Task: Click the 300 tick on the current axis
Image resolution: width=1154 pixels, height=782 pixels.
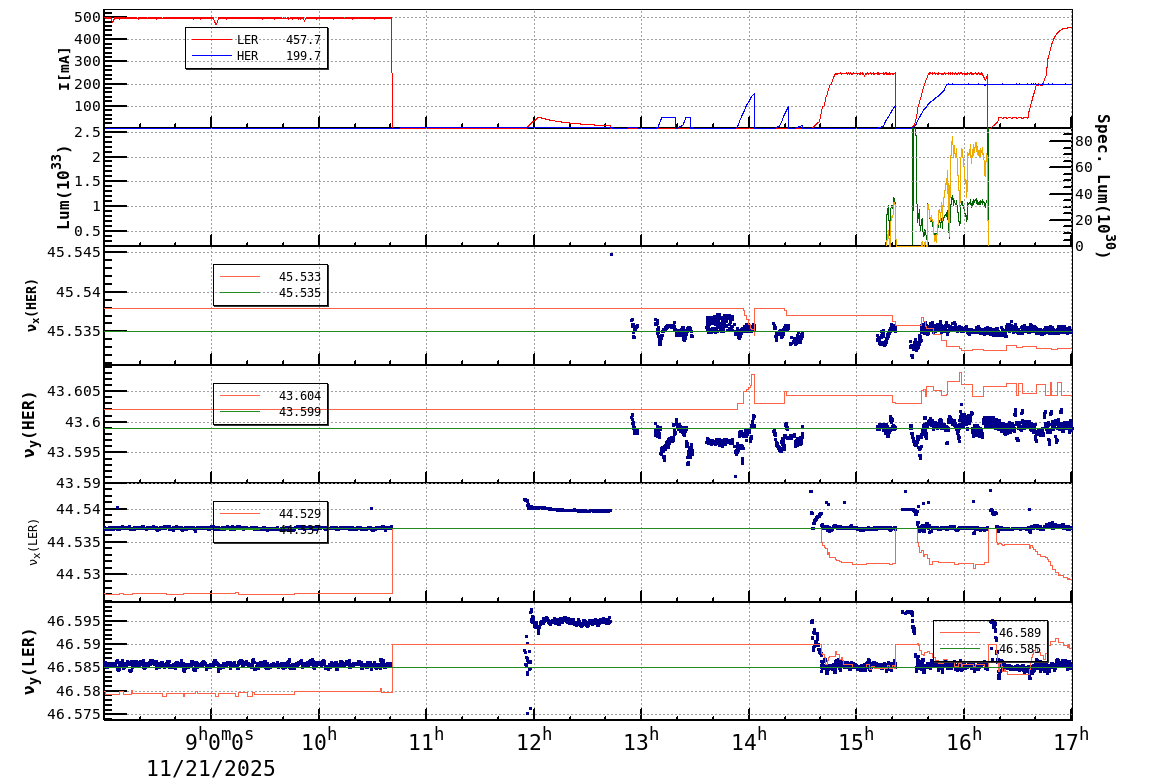Action: [88, 62]
